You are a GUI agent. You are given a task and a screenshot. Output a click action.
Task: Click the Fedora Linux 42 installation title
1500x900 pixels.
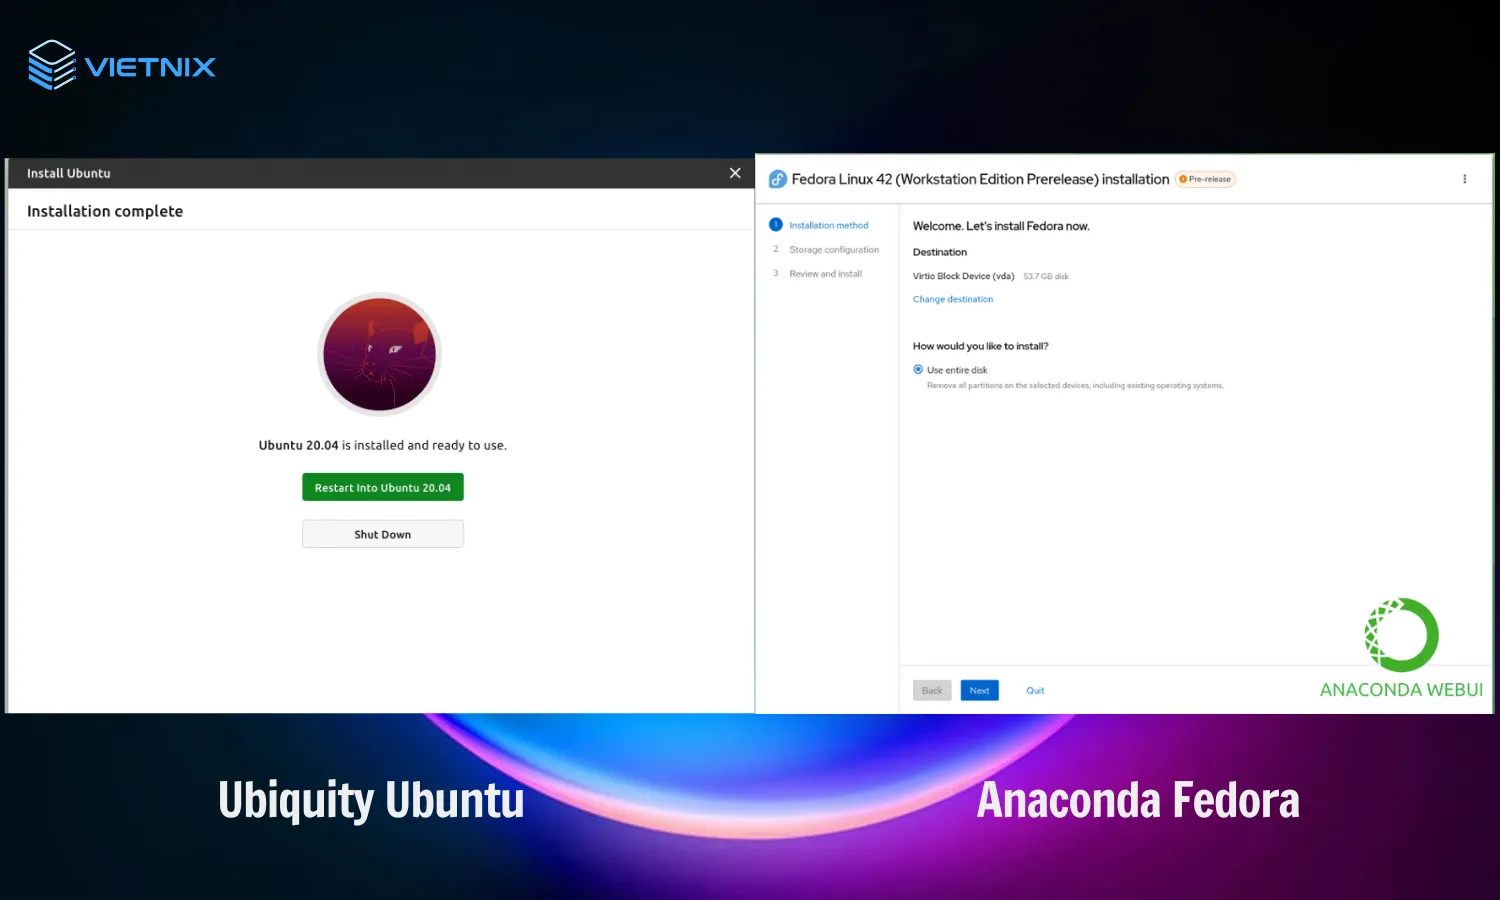tap(980, 179)
